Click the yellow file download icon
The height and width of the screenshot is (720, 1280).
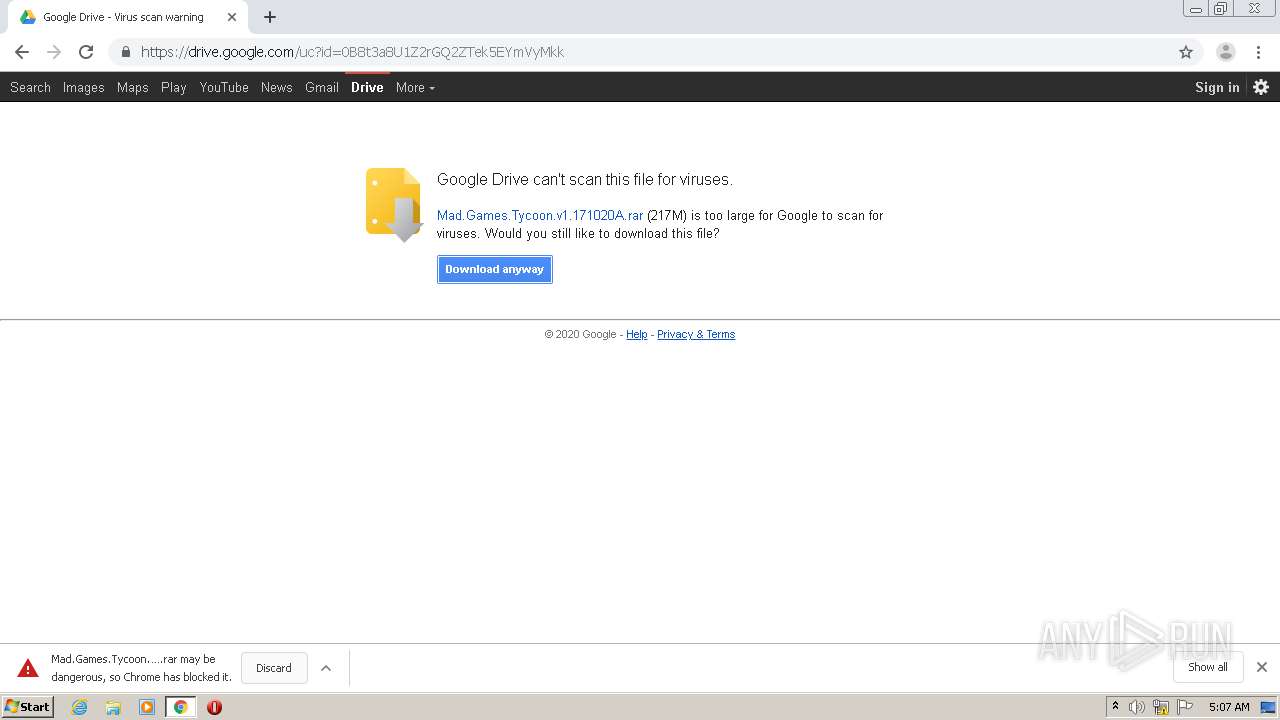[x=394, y=204]
